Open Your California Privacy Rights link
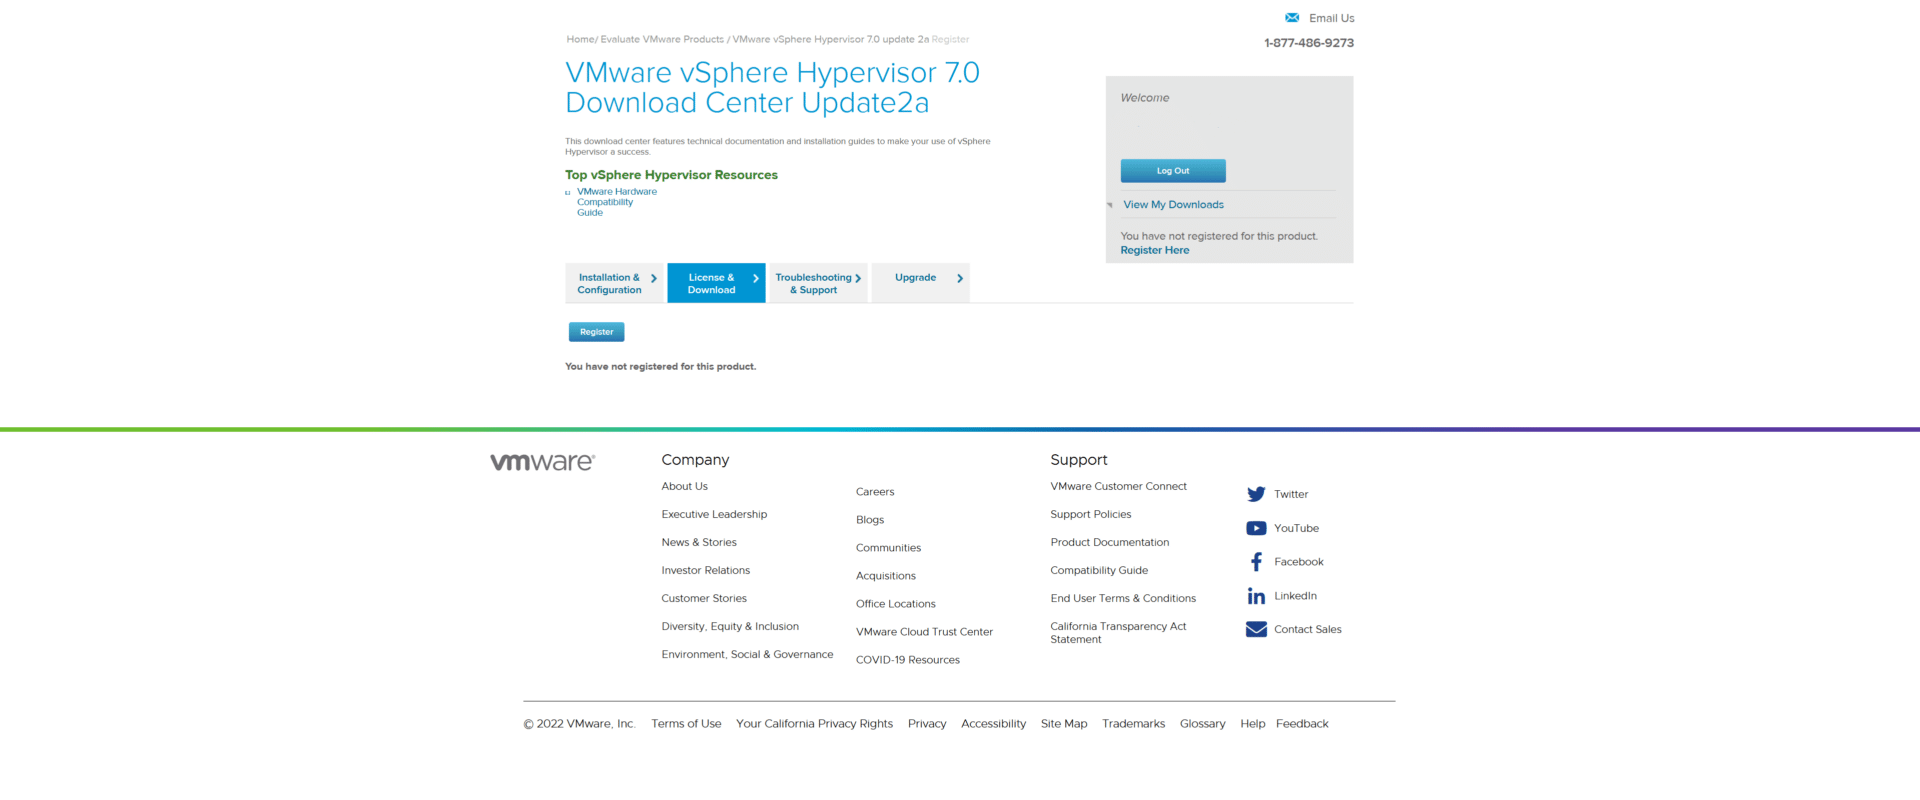This screenshot has height=800, width=1920. point(814,724)
